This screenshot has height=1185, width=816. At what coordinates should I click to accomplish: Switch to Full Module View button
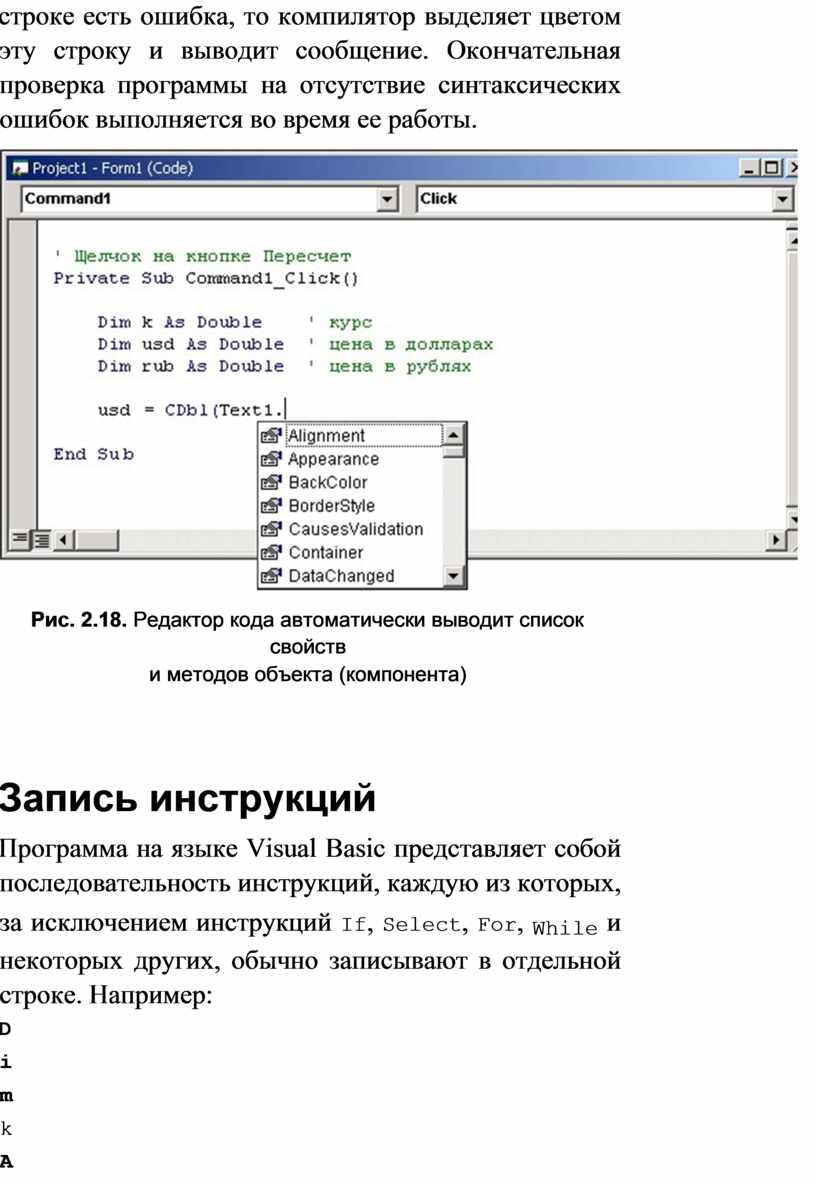[42, 540]
